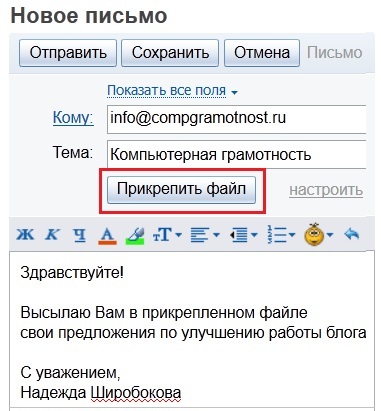
Task: Click the Прикрепить файл button
Action: click(181, 189)
